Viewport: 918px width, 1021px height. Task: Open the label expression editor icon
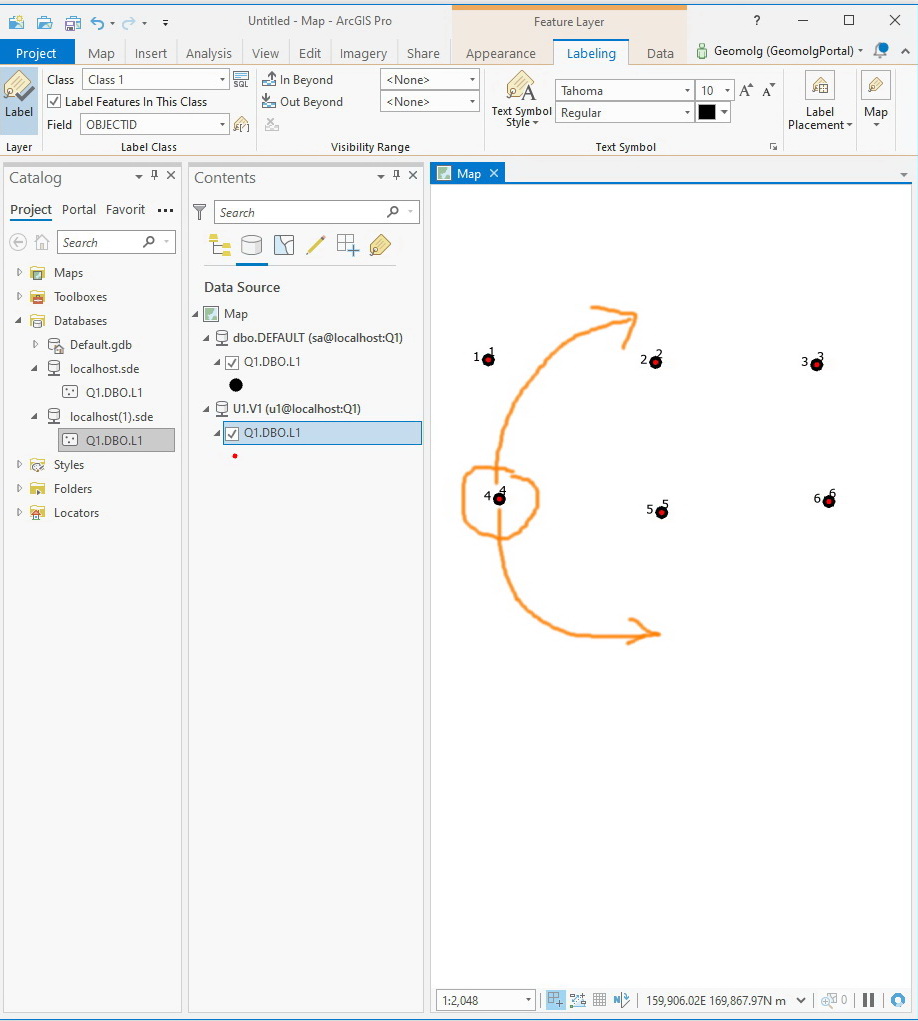click(241, 124)
